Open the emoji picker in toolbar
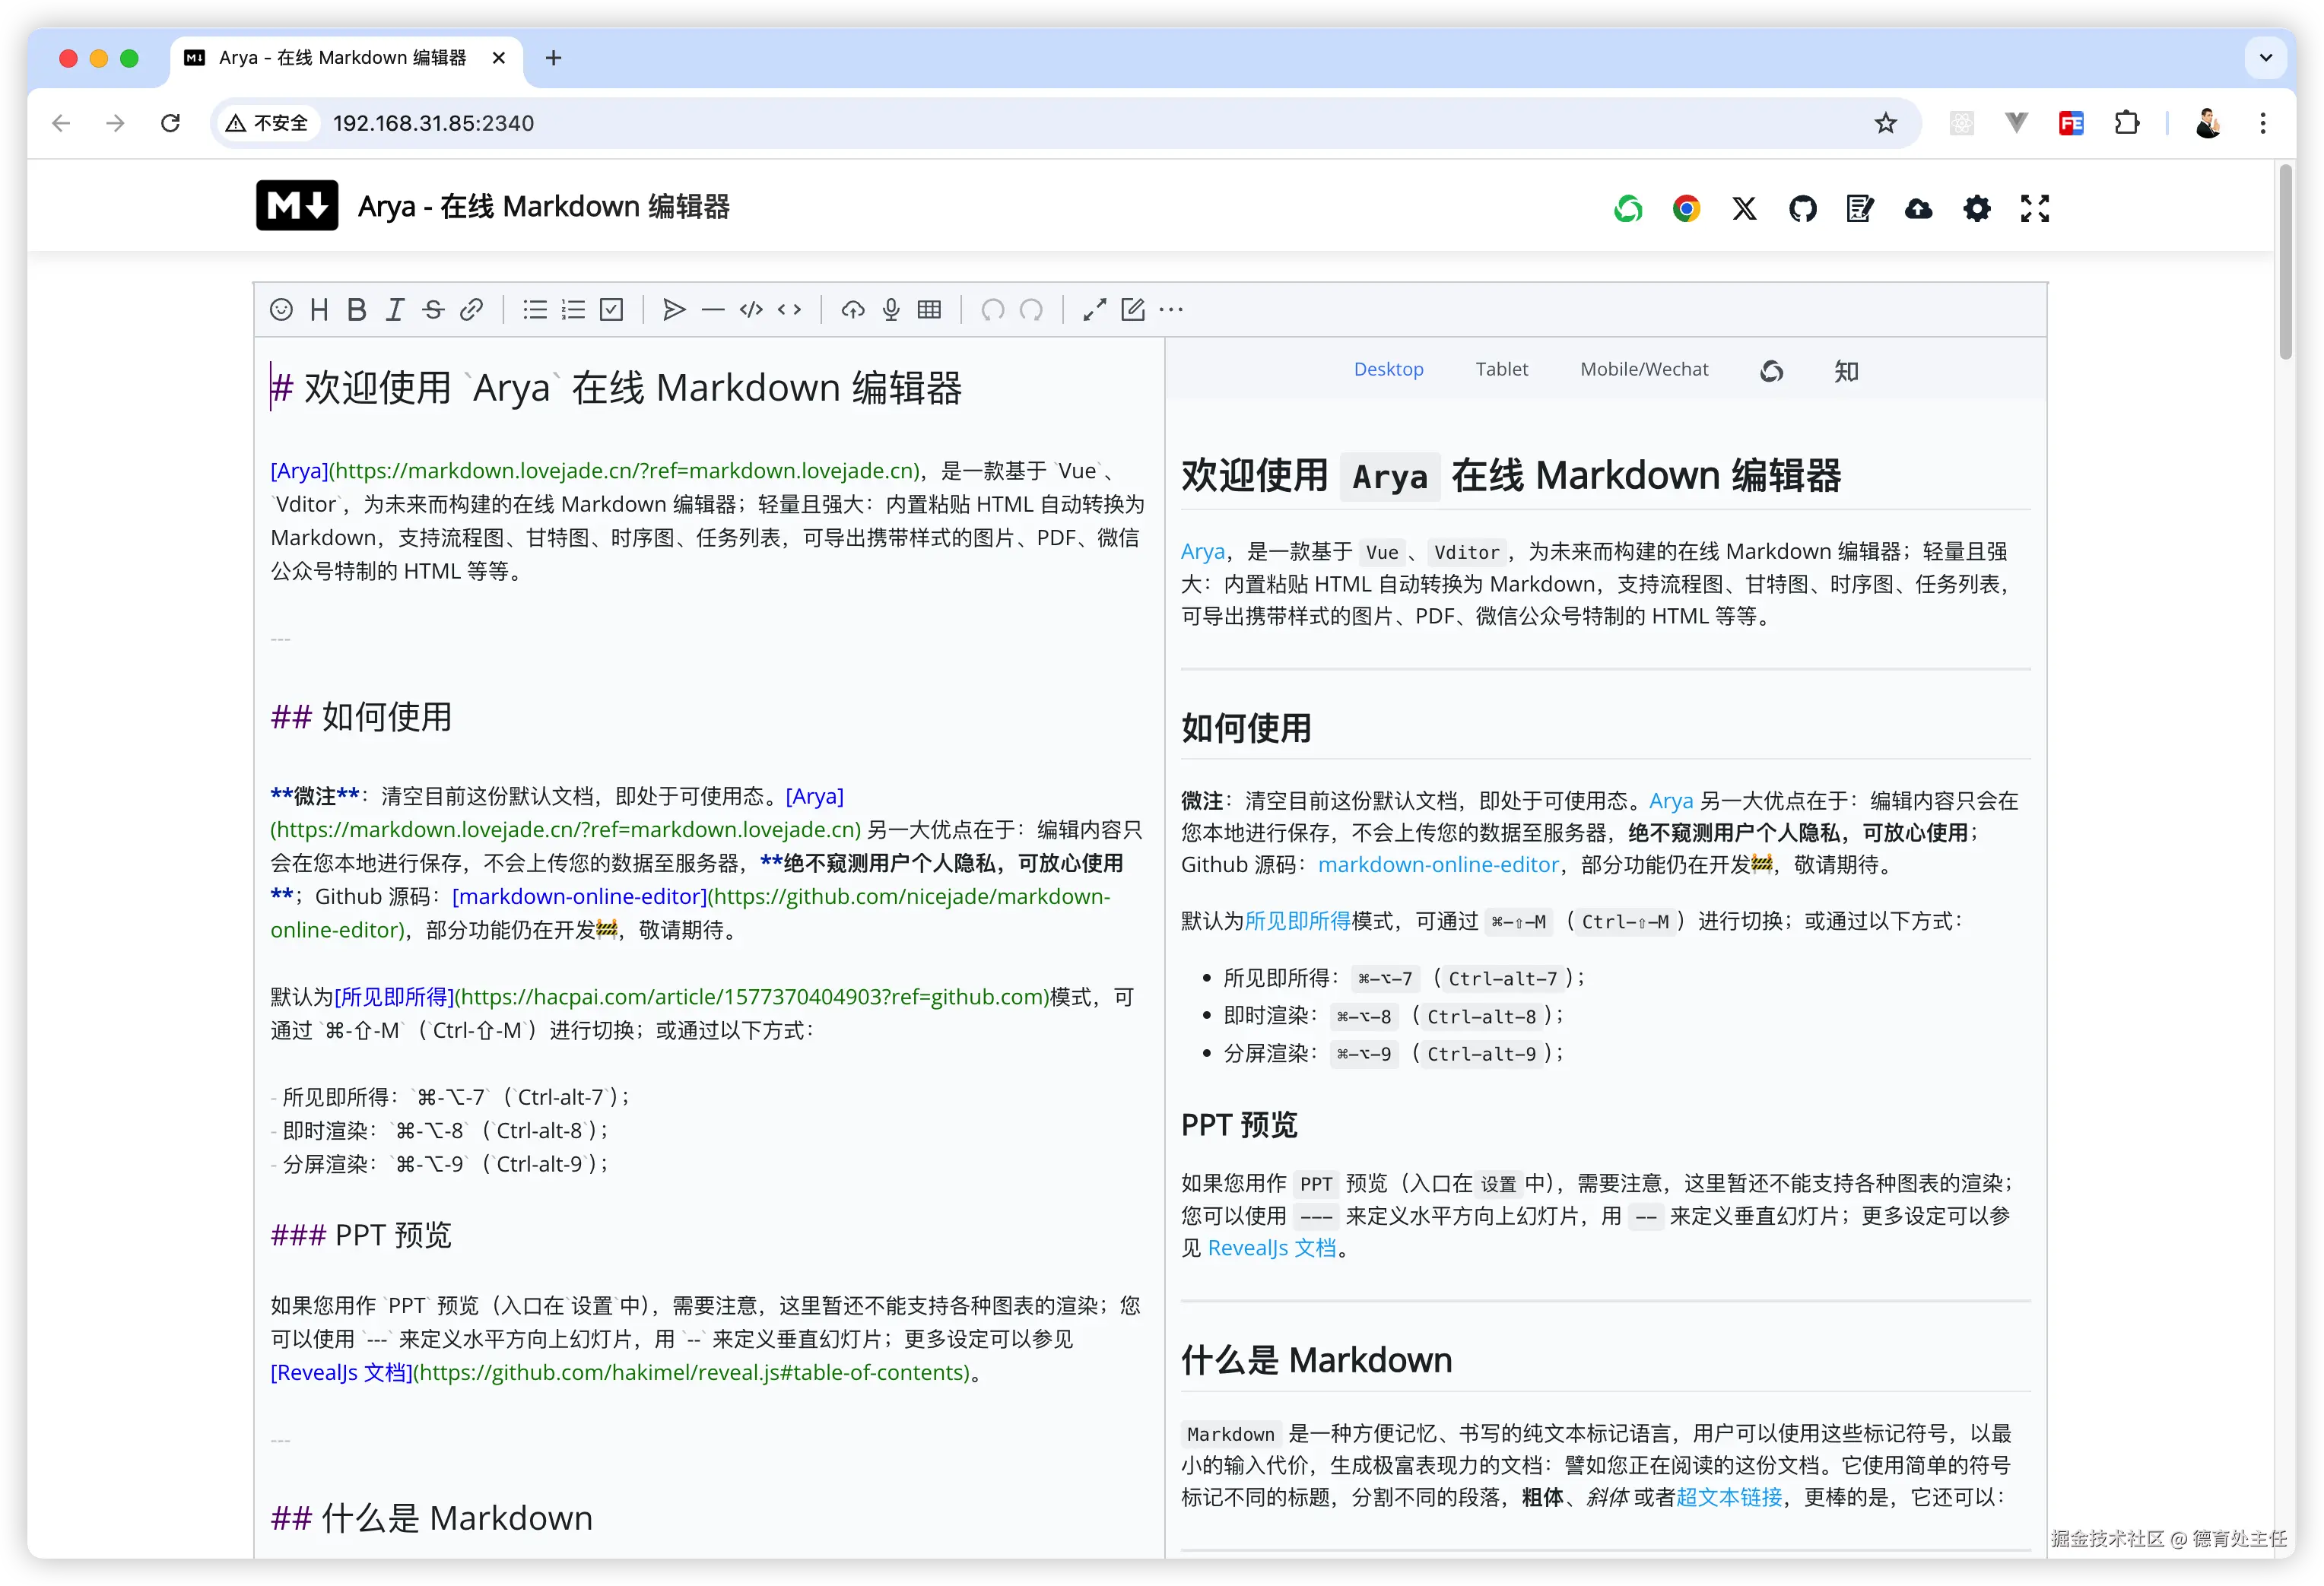This screenshot has width=2324, height=1586. coord(281,310)
